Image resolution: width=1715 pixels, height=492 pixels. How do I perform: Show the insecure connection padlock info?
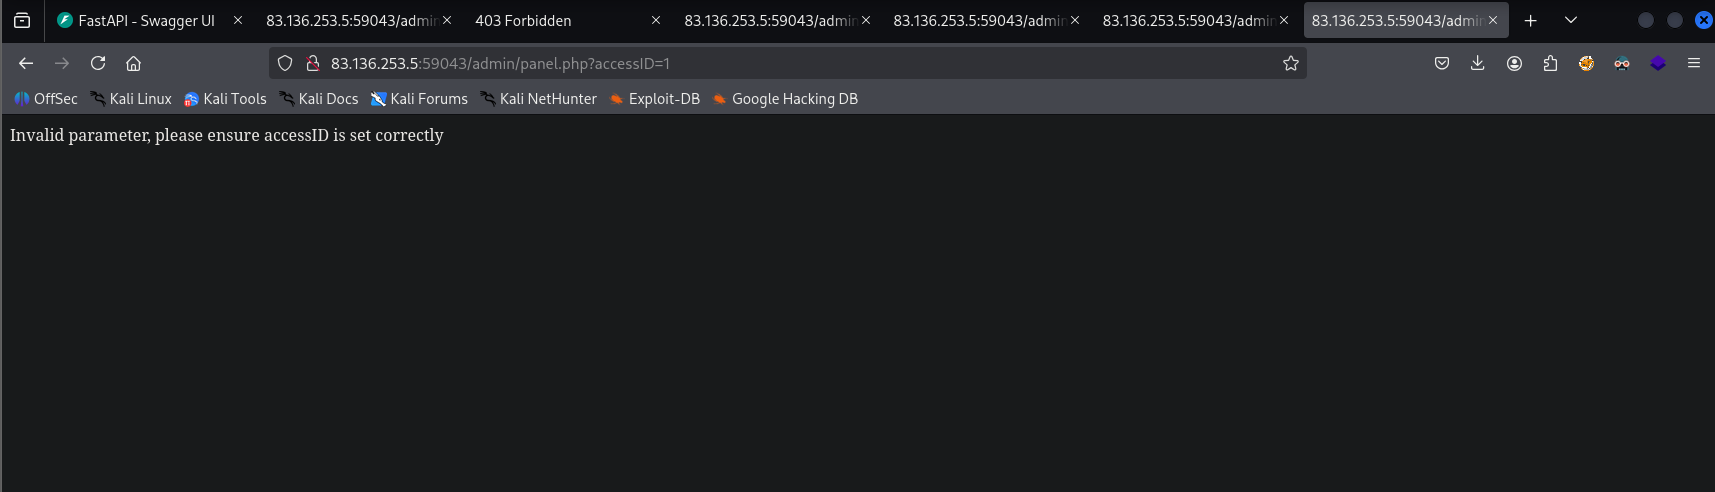click(x=312, y=63)
